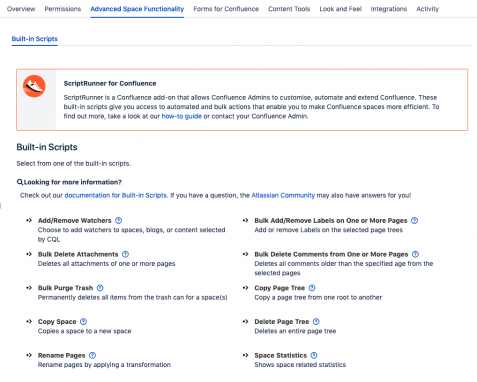
Task: Launch the Bulk Purge Trash script
Action: pyautogui.click(x=65, y=288)
